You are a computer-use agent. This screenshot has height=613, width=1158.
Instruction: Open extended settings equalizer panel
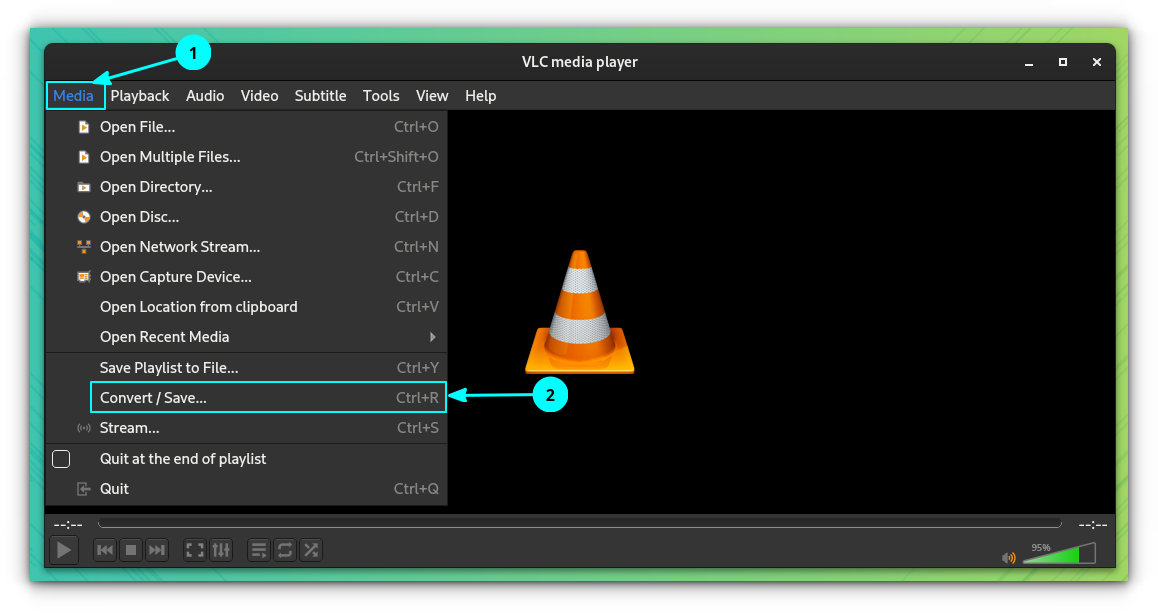220,549
